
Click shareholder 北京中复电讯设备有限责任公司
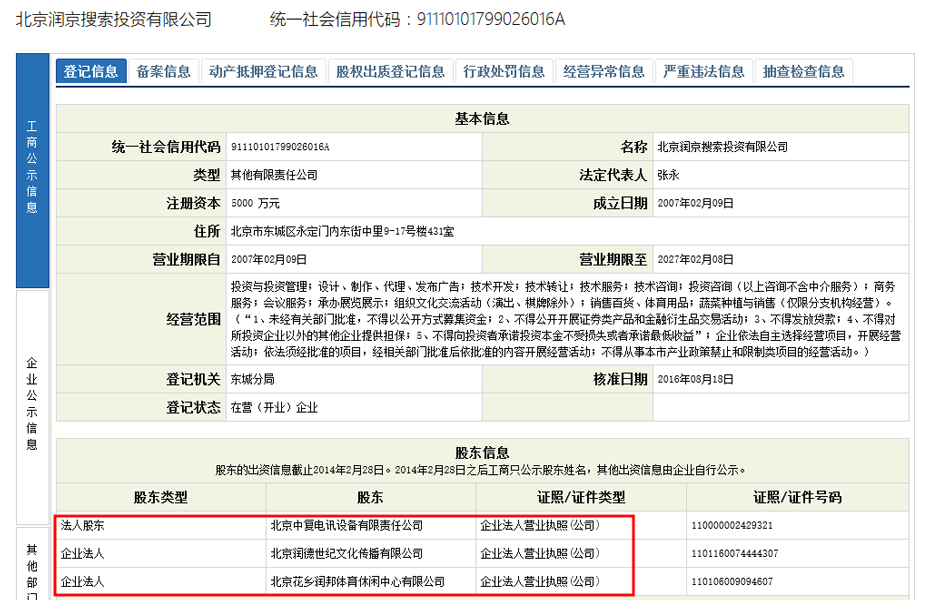[x=346, y=525]
